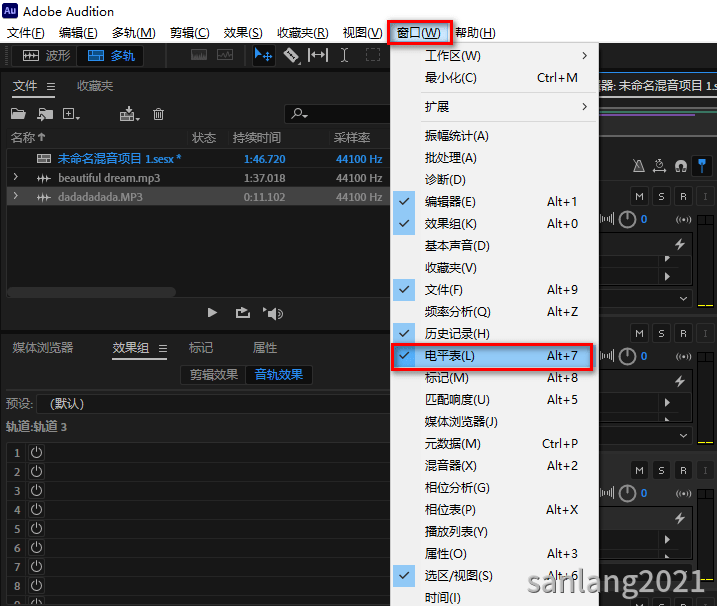Image resolution: width=717 pixels, height=606 pixels.
Task: Toggle power for effect slot 4
Action: click(36, 509)
